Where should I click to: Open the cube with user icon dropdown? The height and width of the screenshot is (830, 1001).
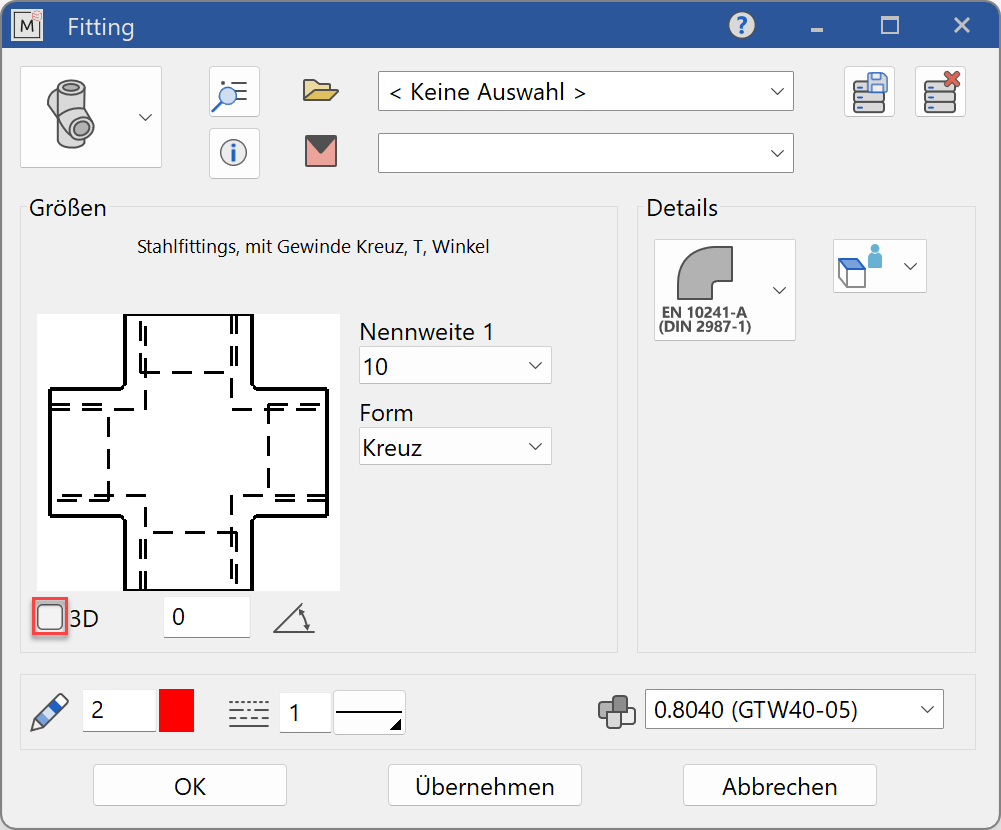pos(880,266)
